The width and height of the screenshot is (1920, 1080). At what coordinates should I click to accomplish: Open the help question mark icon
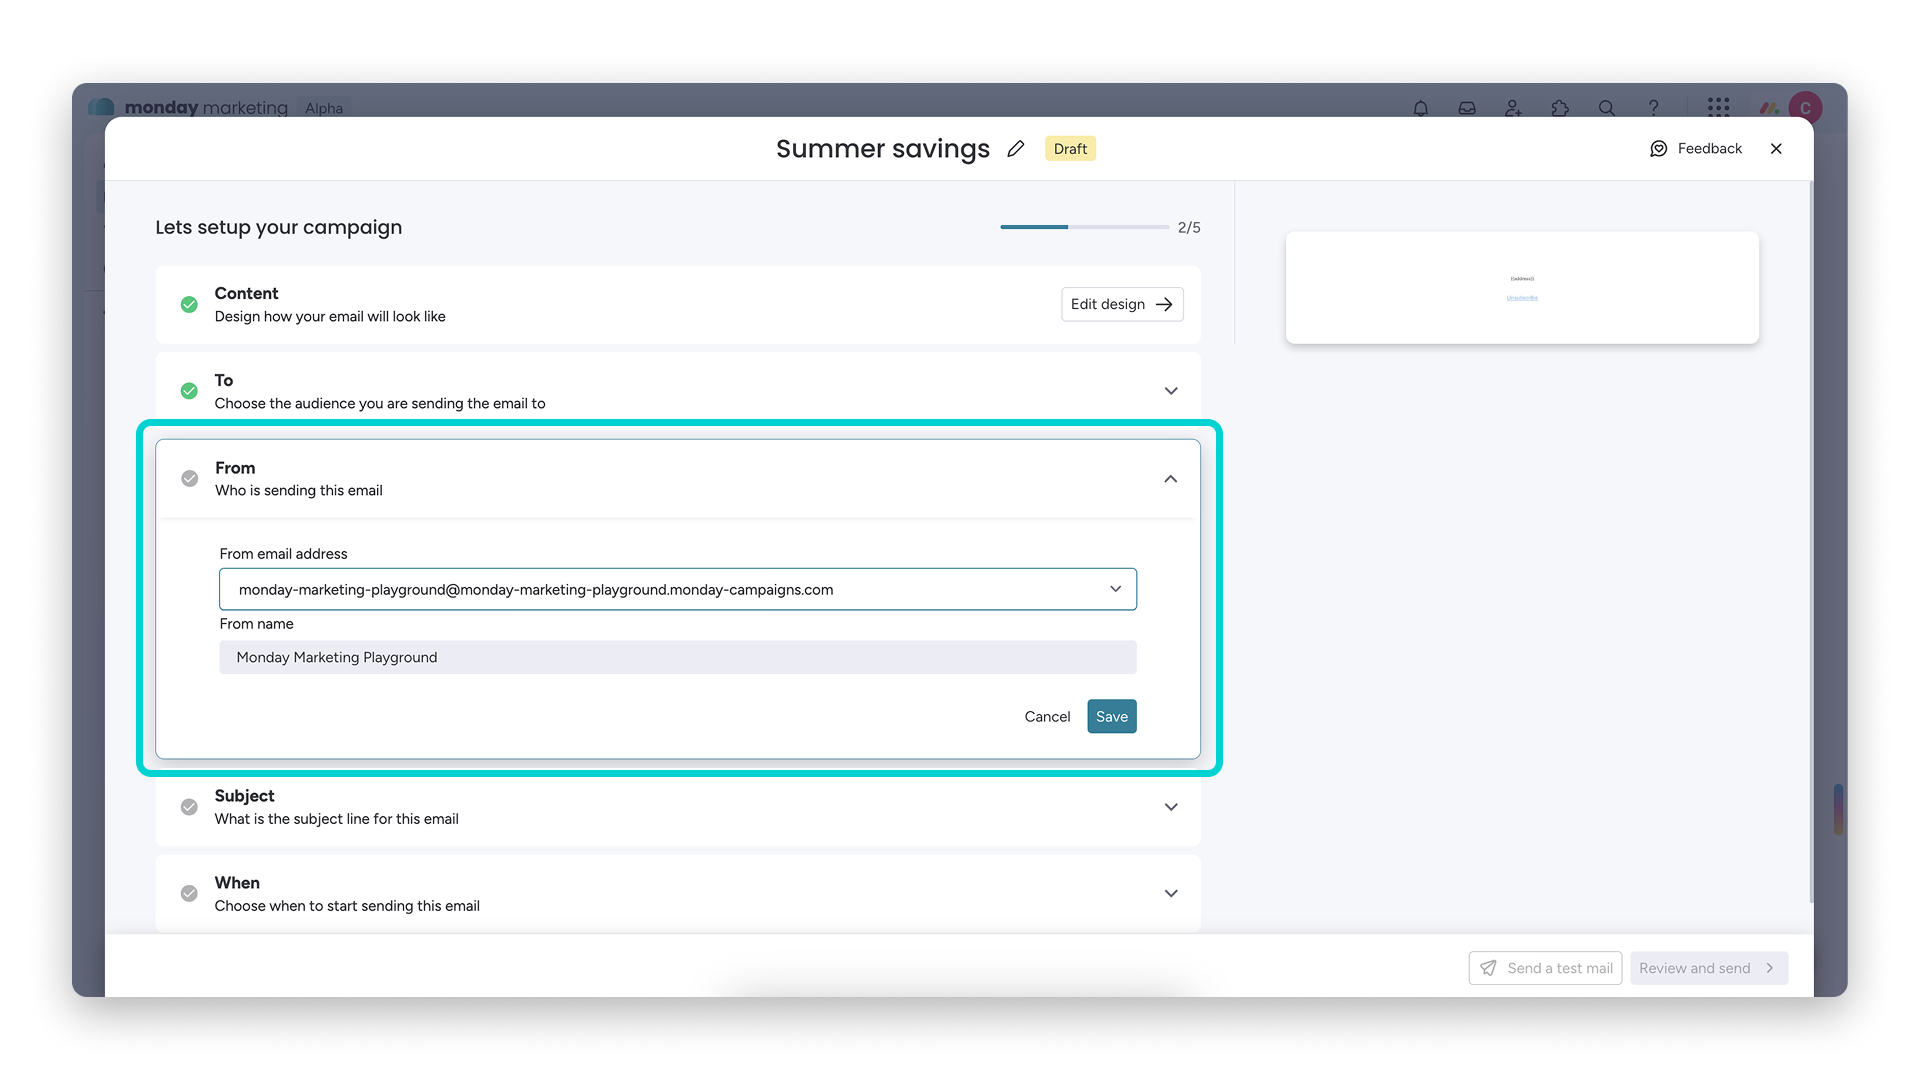pyautogui.click(x=1654, y=108)
